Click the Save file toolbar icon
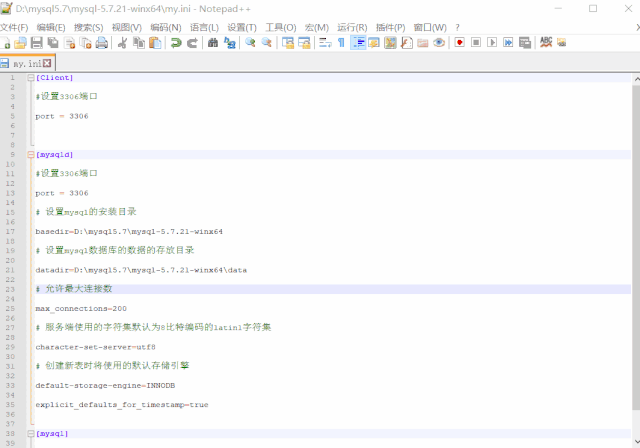 (37, 43)
